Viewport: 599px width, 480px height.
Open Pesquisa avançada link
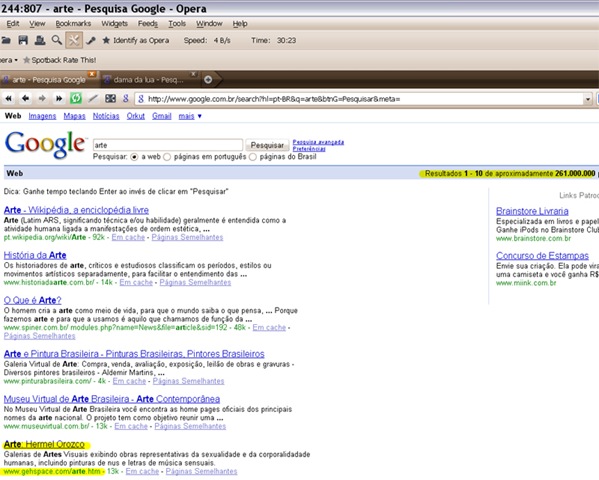click(318, 142)
